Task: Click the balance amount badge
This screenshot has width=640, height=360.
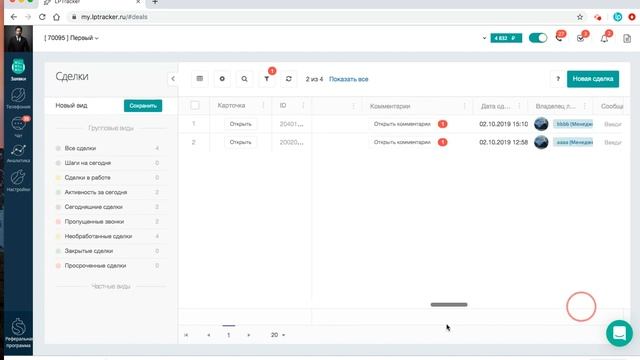Action: pos(506,38)
